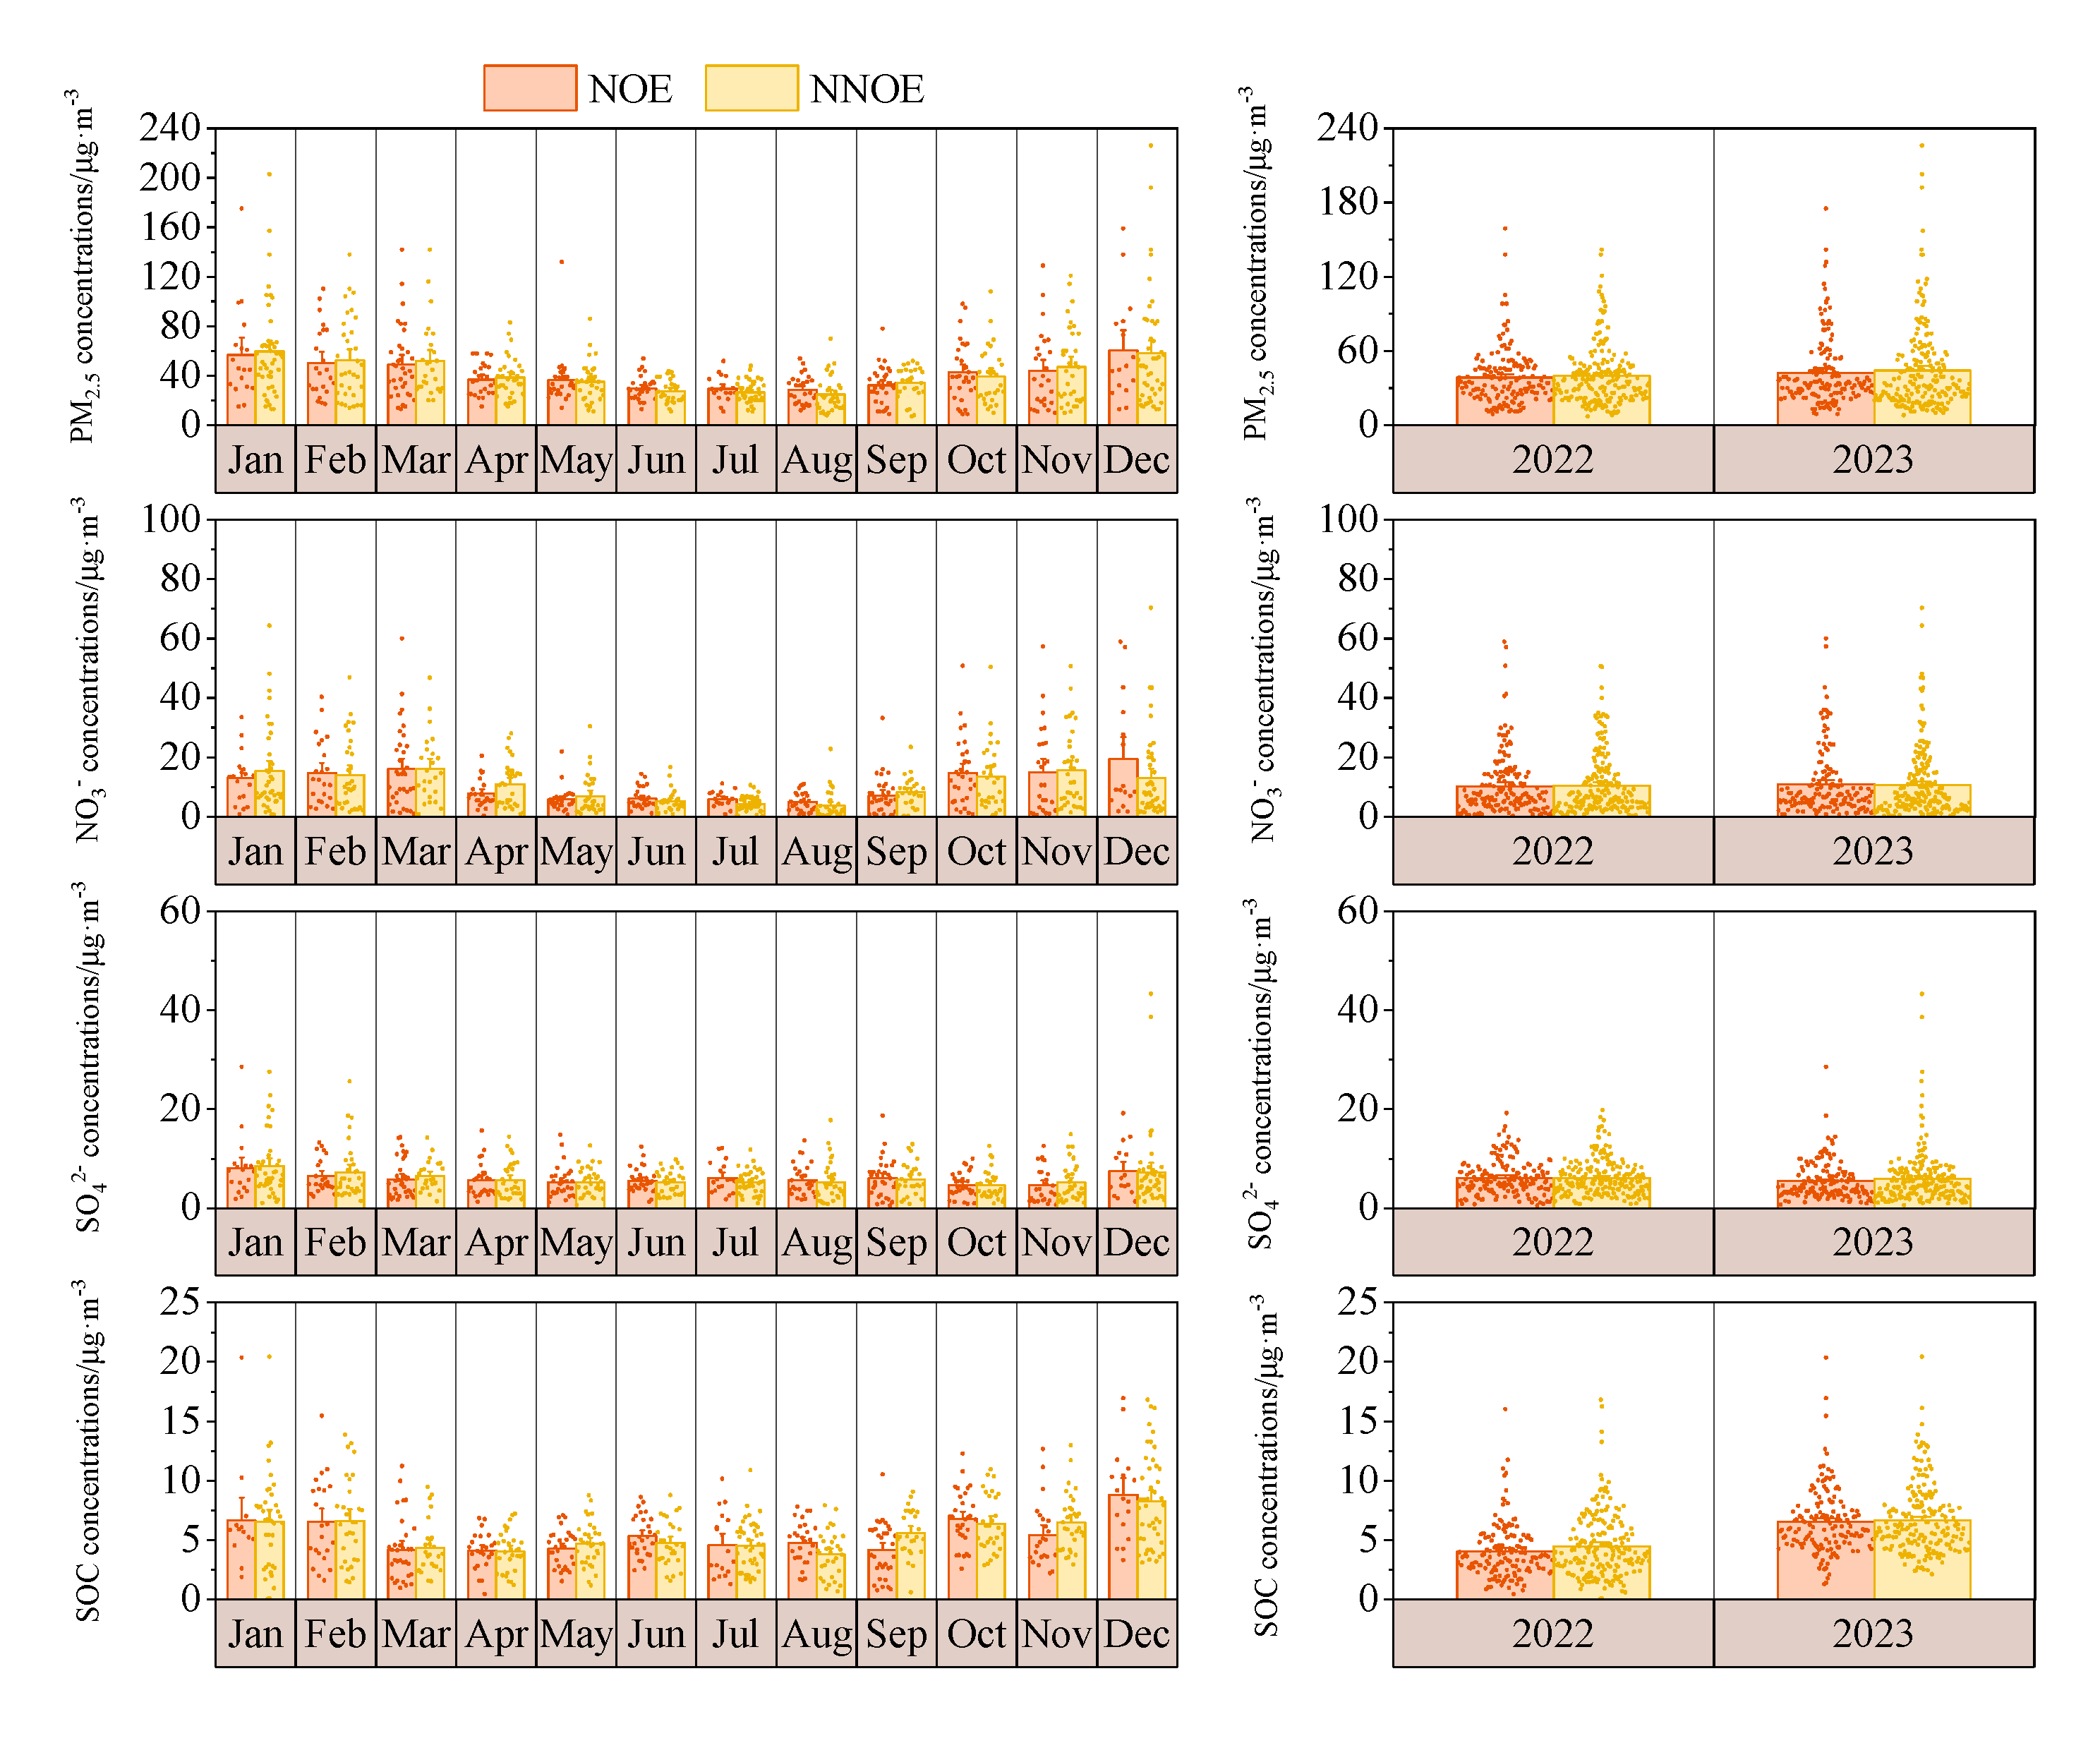Screen dimensions: 2100x1743
Task: Click Oct label in sulfate monthly panel
Action: (976, 1243)
